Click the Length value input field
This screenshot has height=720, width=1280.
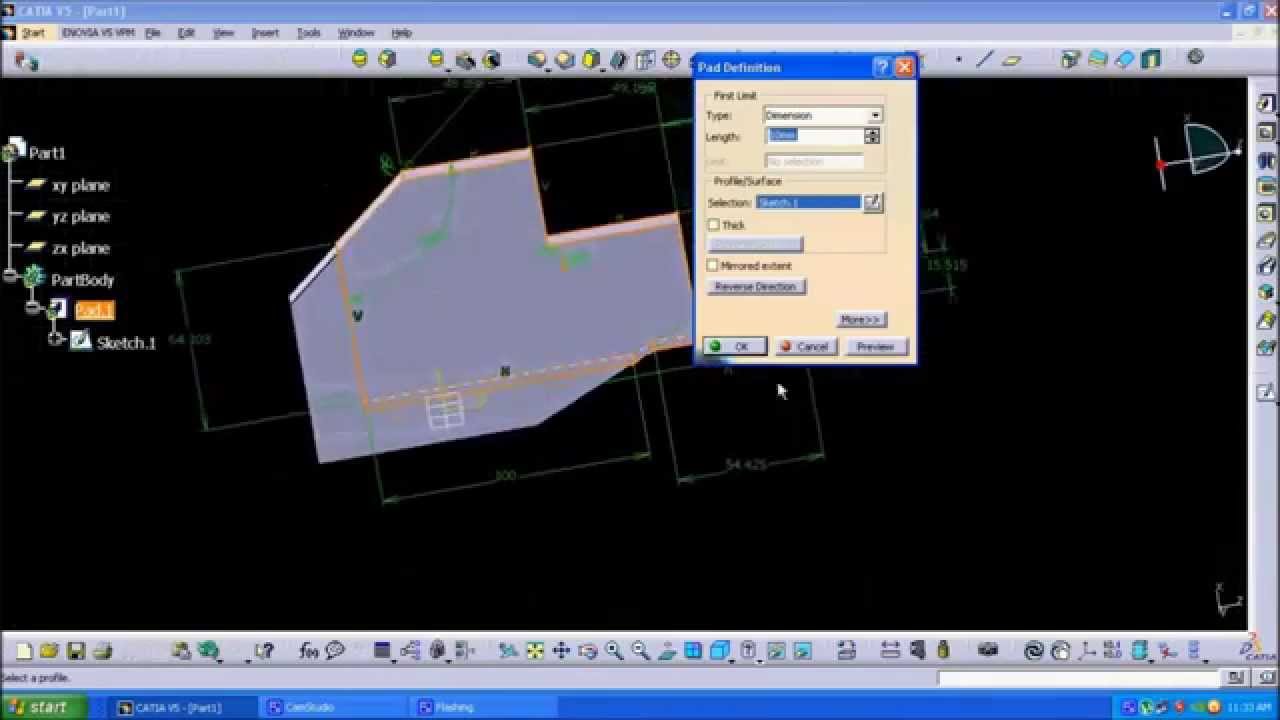[x=815, y=136]
